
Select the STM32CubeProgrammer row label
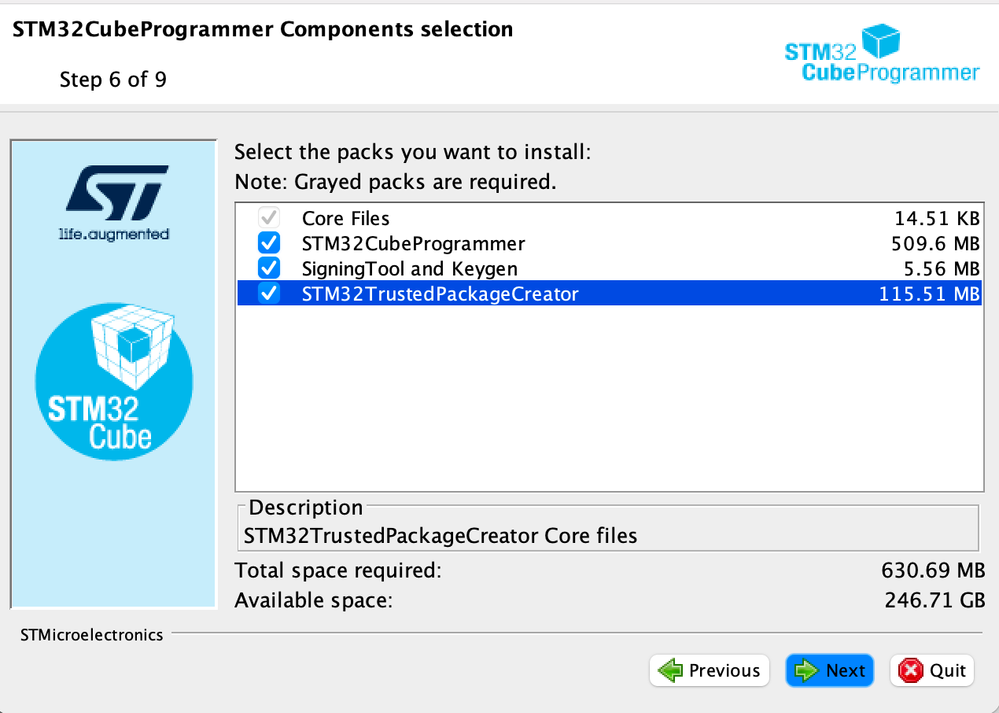coord(413,243)
